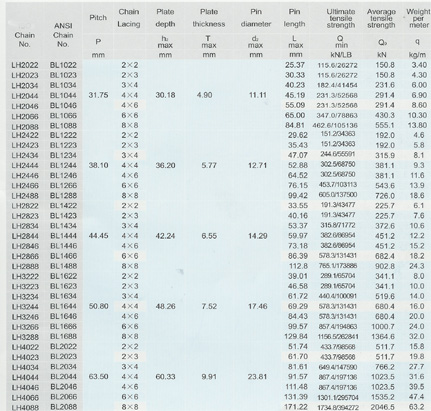Click average strength value 555.1
The image size is (431, 411).
point(385,125)
